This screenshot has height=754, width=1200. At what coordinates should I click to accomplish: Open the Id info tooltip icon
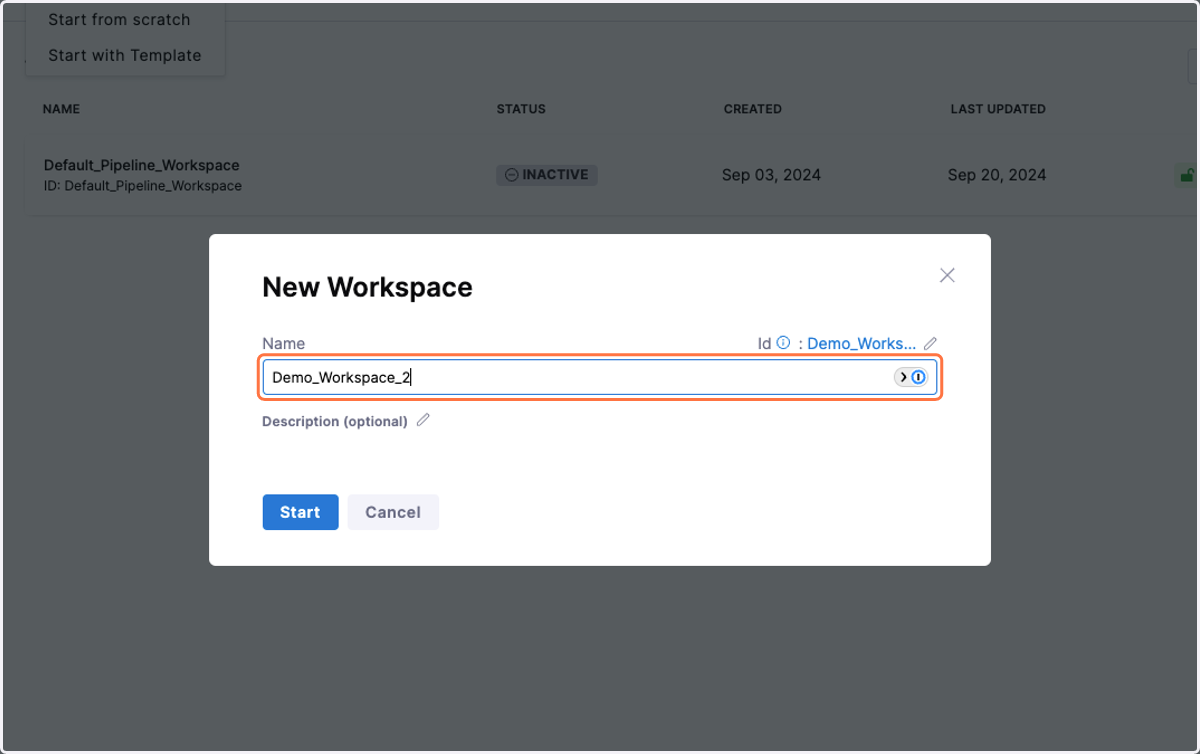point(783,342)
